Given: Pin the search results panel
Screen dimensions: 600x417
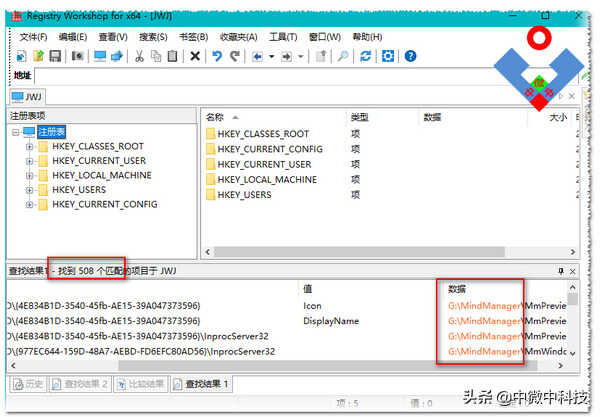Looking at the screenshot, I should (x=561, y=271).
